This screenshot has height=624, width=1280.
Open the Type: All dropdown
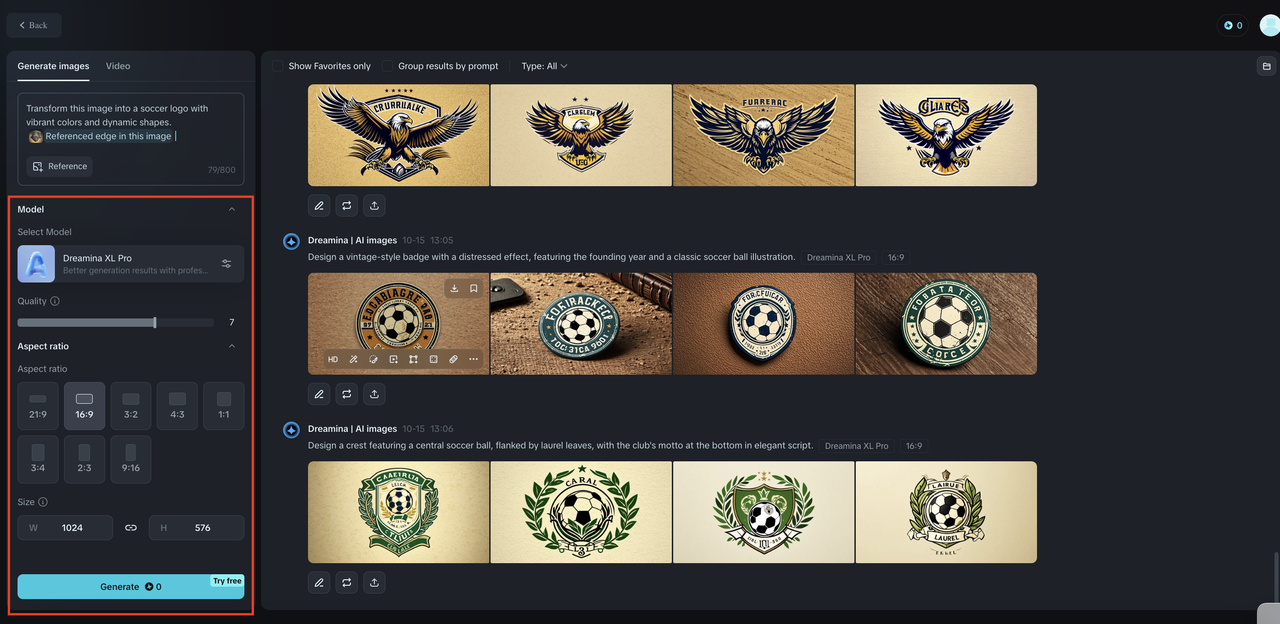click(x=544, y=66)
